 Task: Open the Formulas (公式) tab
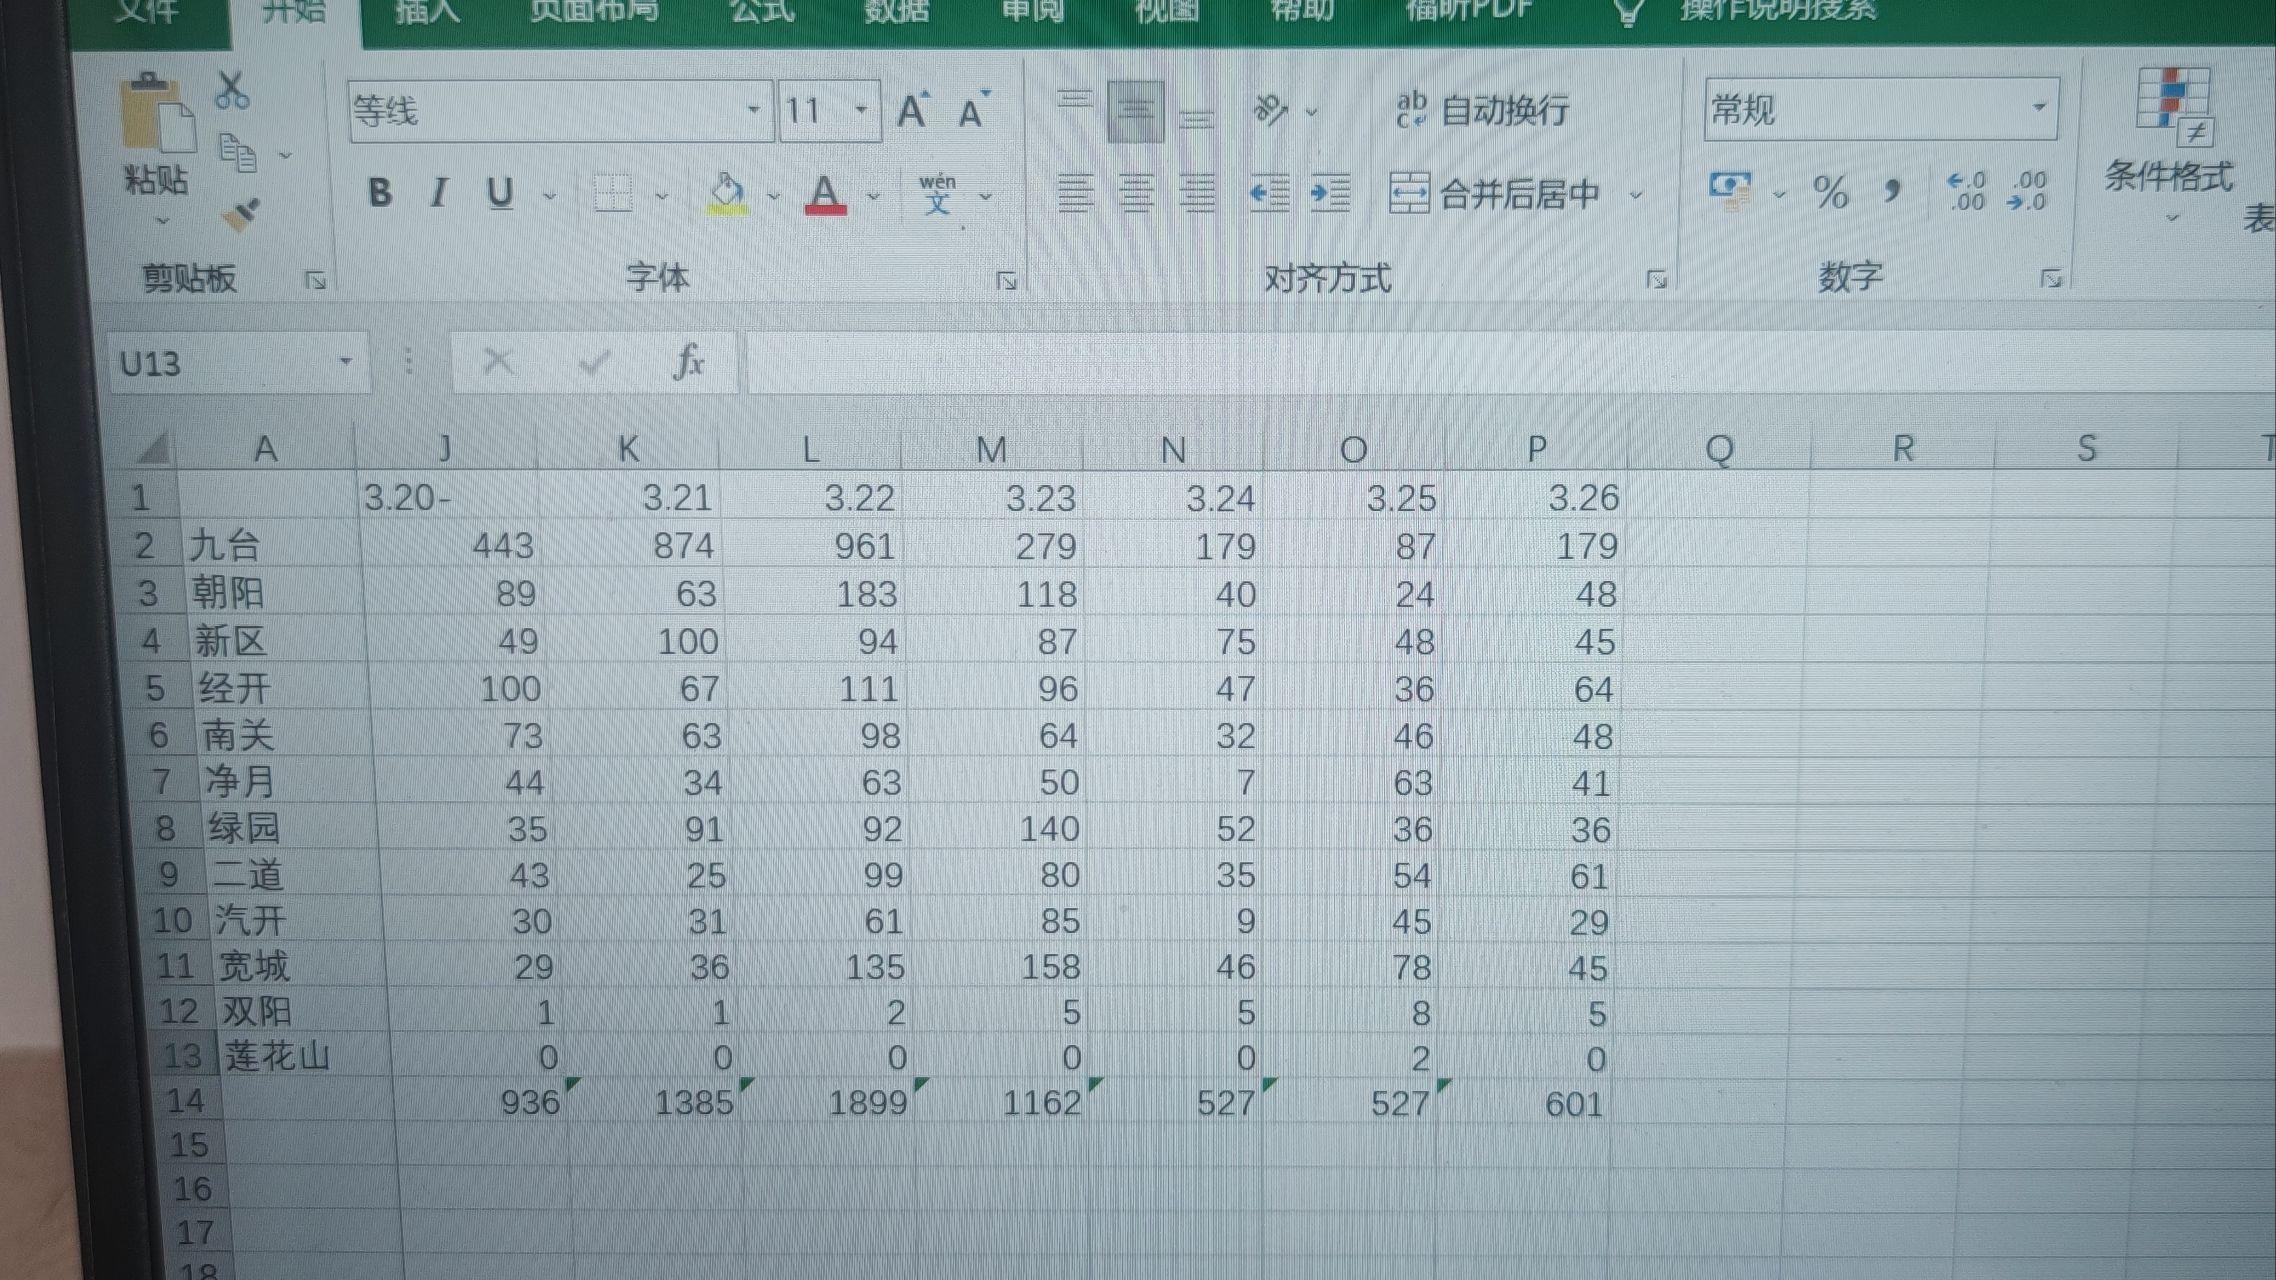(x=762, y=11)
